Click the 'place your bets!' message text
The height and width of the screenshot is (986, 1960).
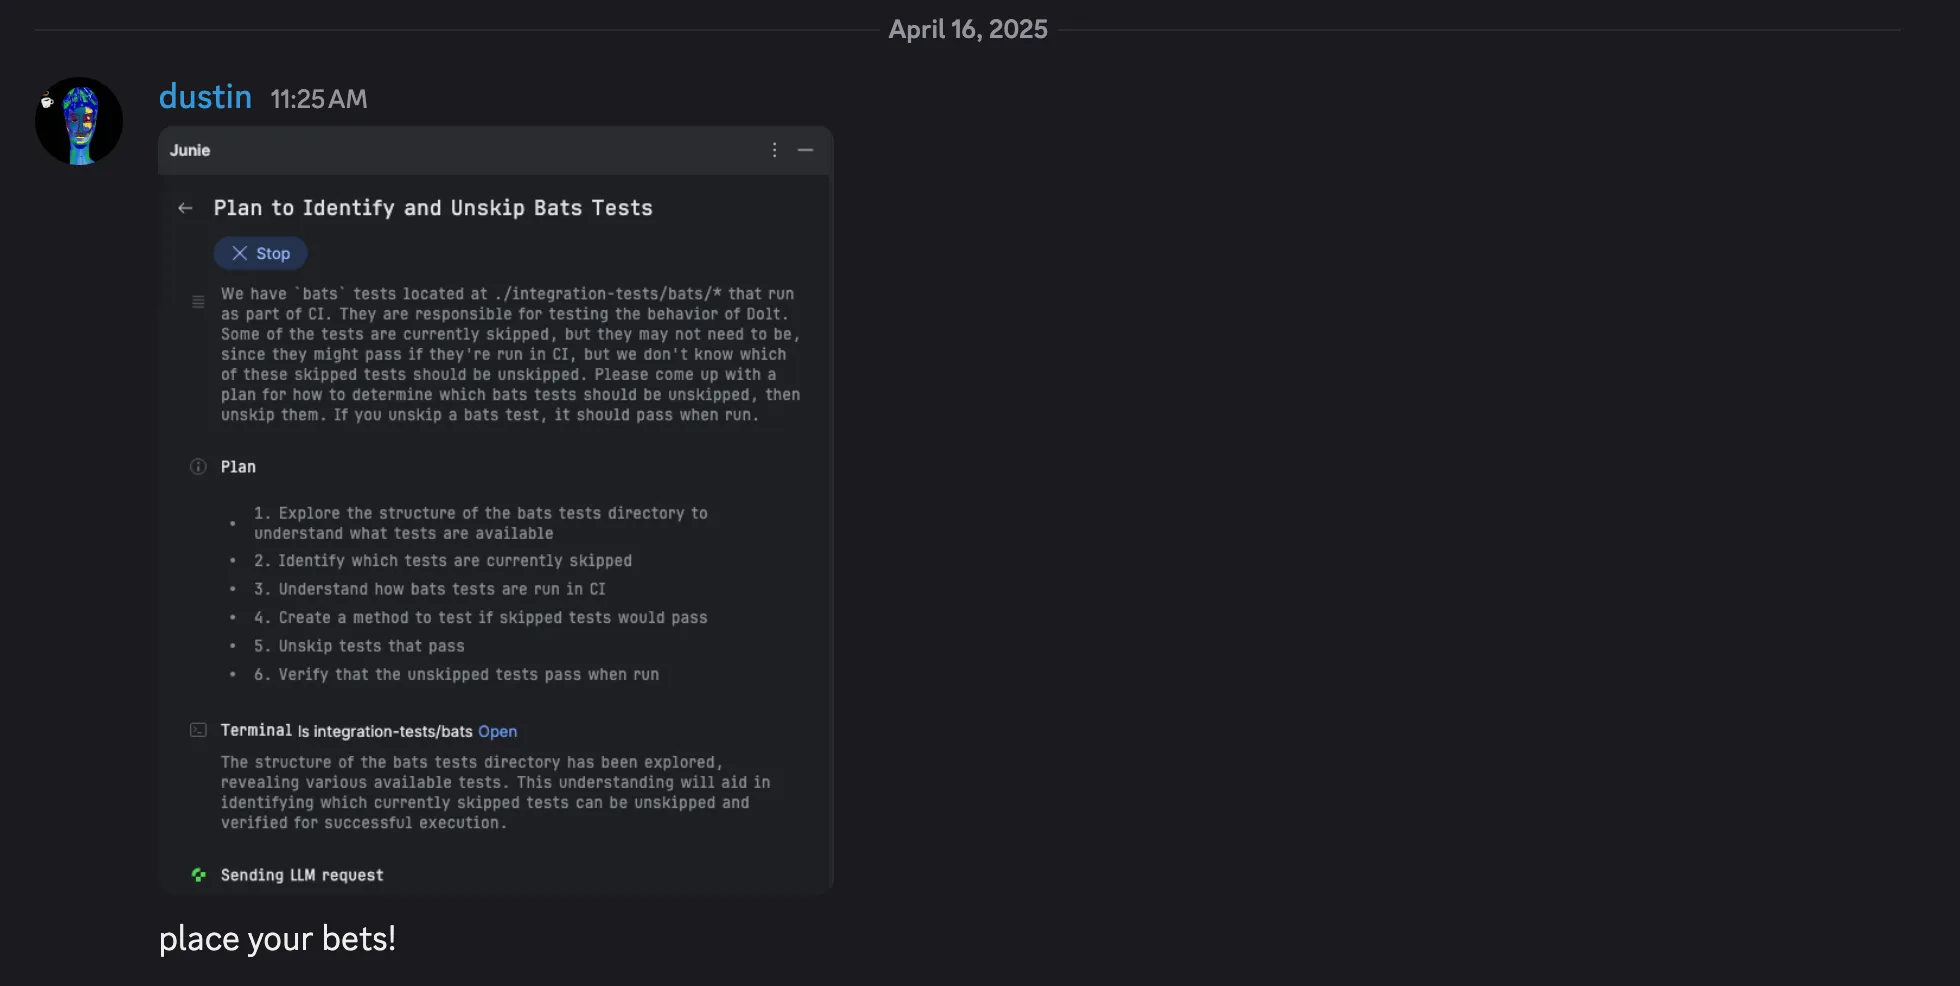pos(277,939)
